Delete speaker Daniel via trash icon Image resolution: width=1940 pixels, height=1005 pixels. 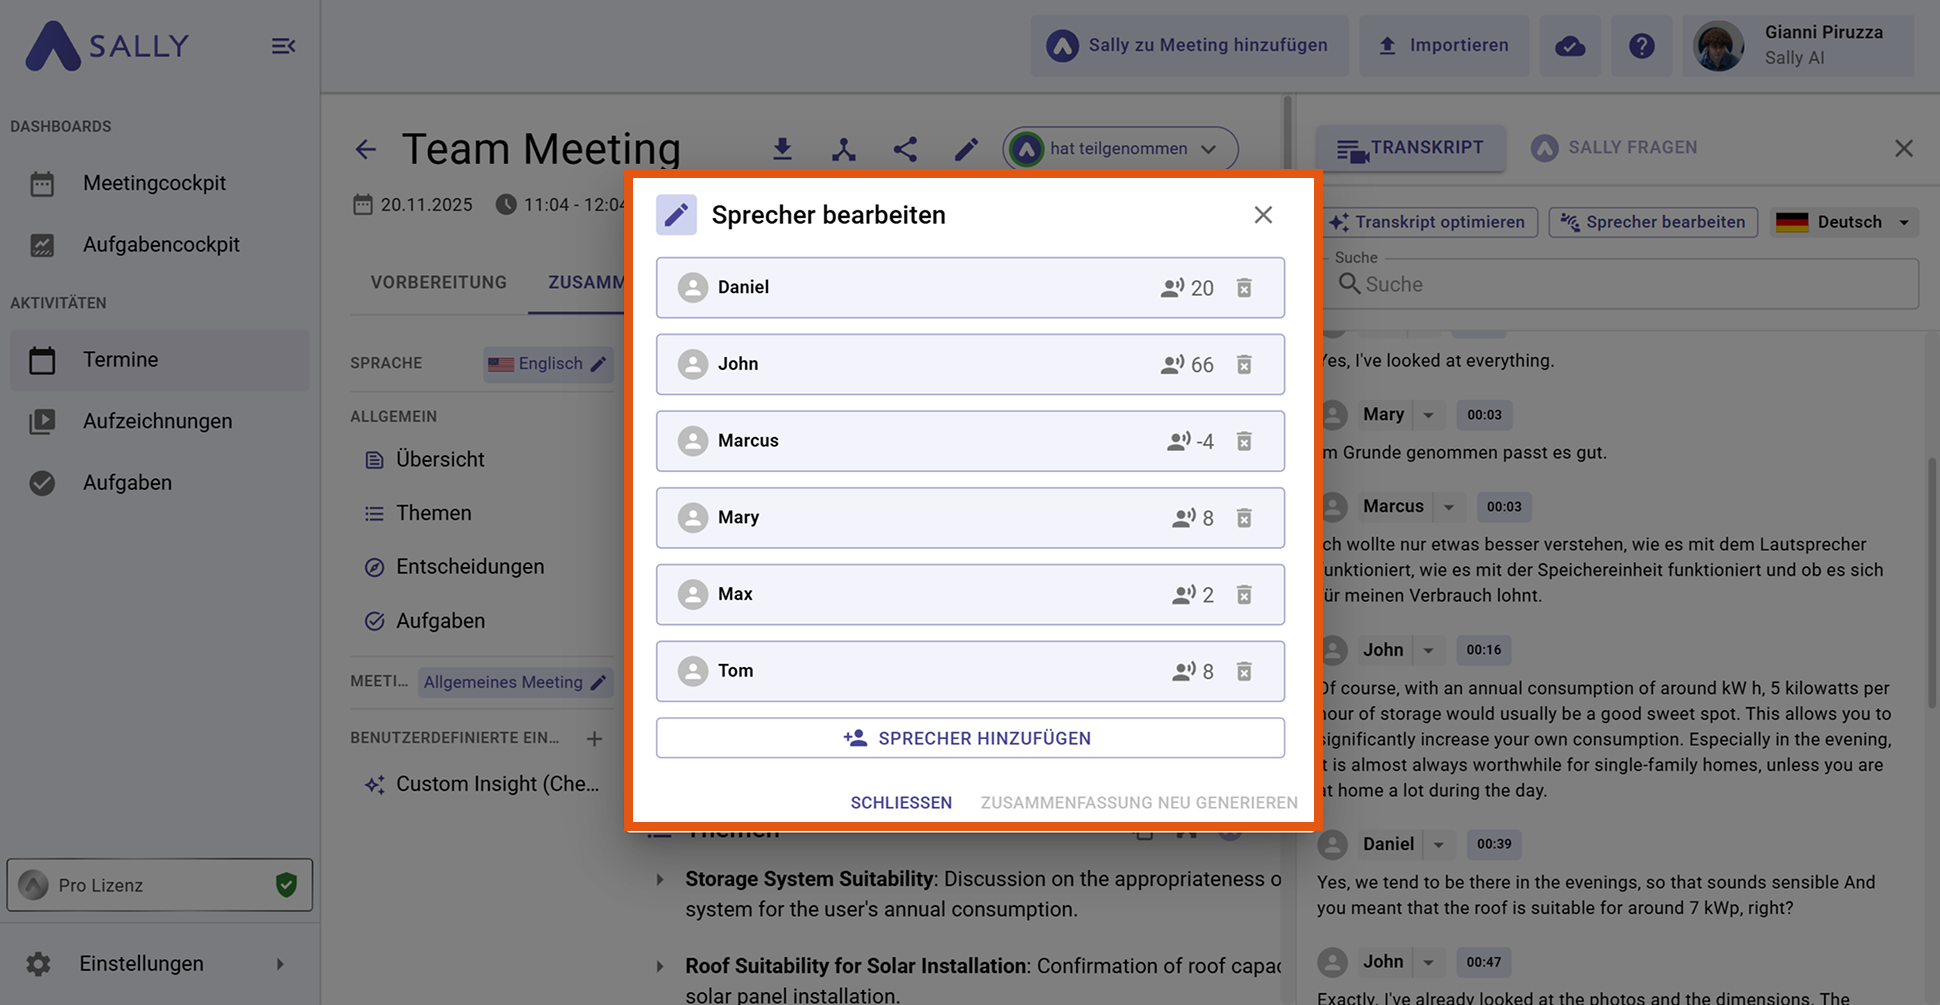click(x=1244, y=288)
